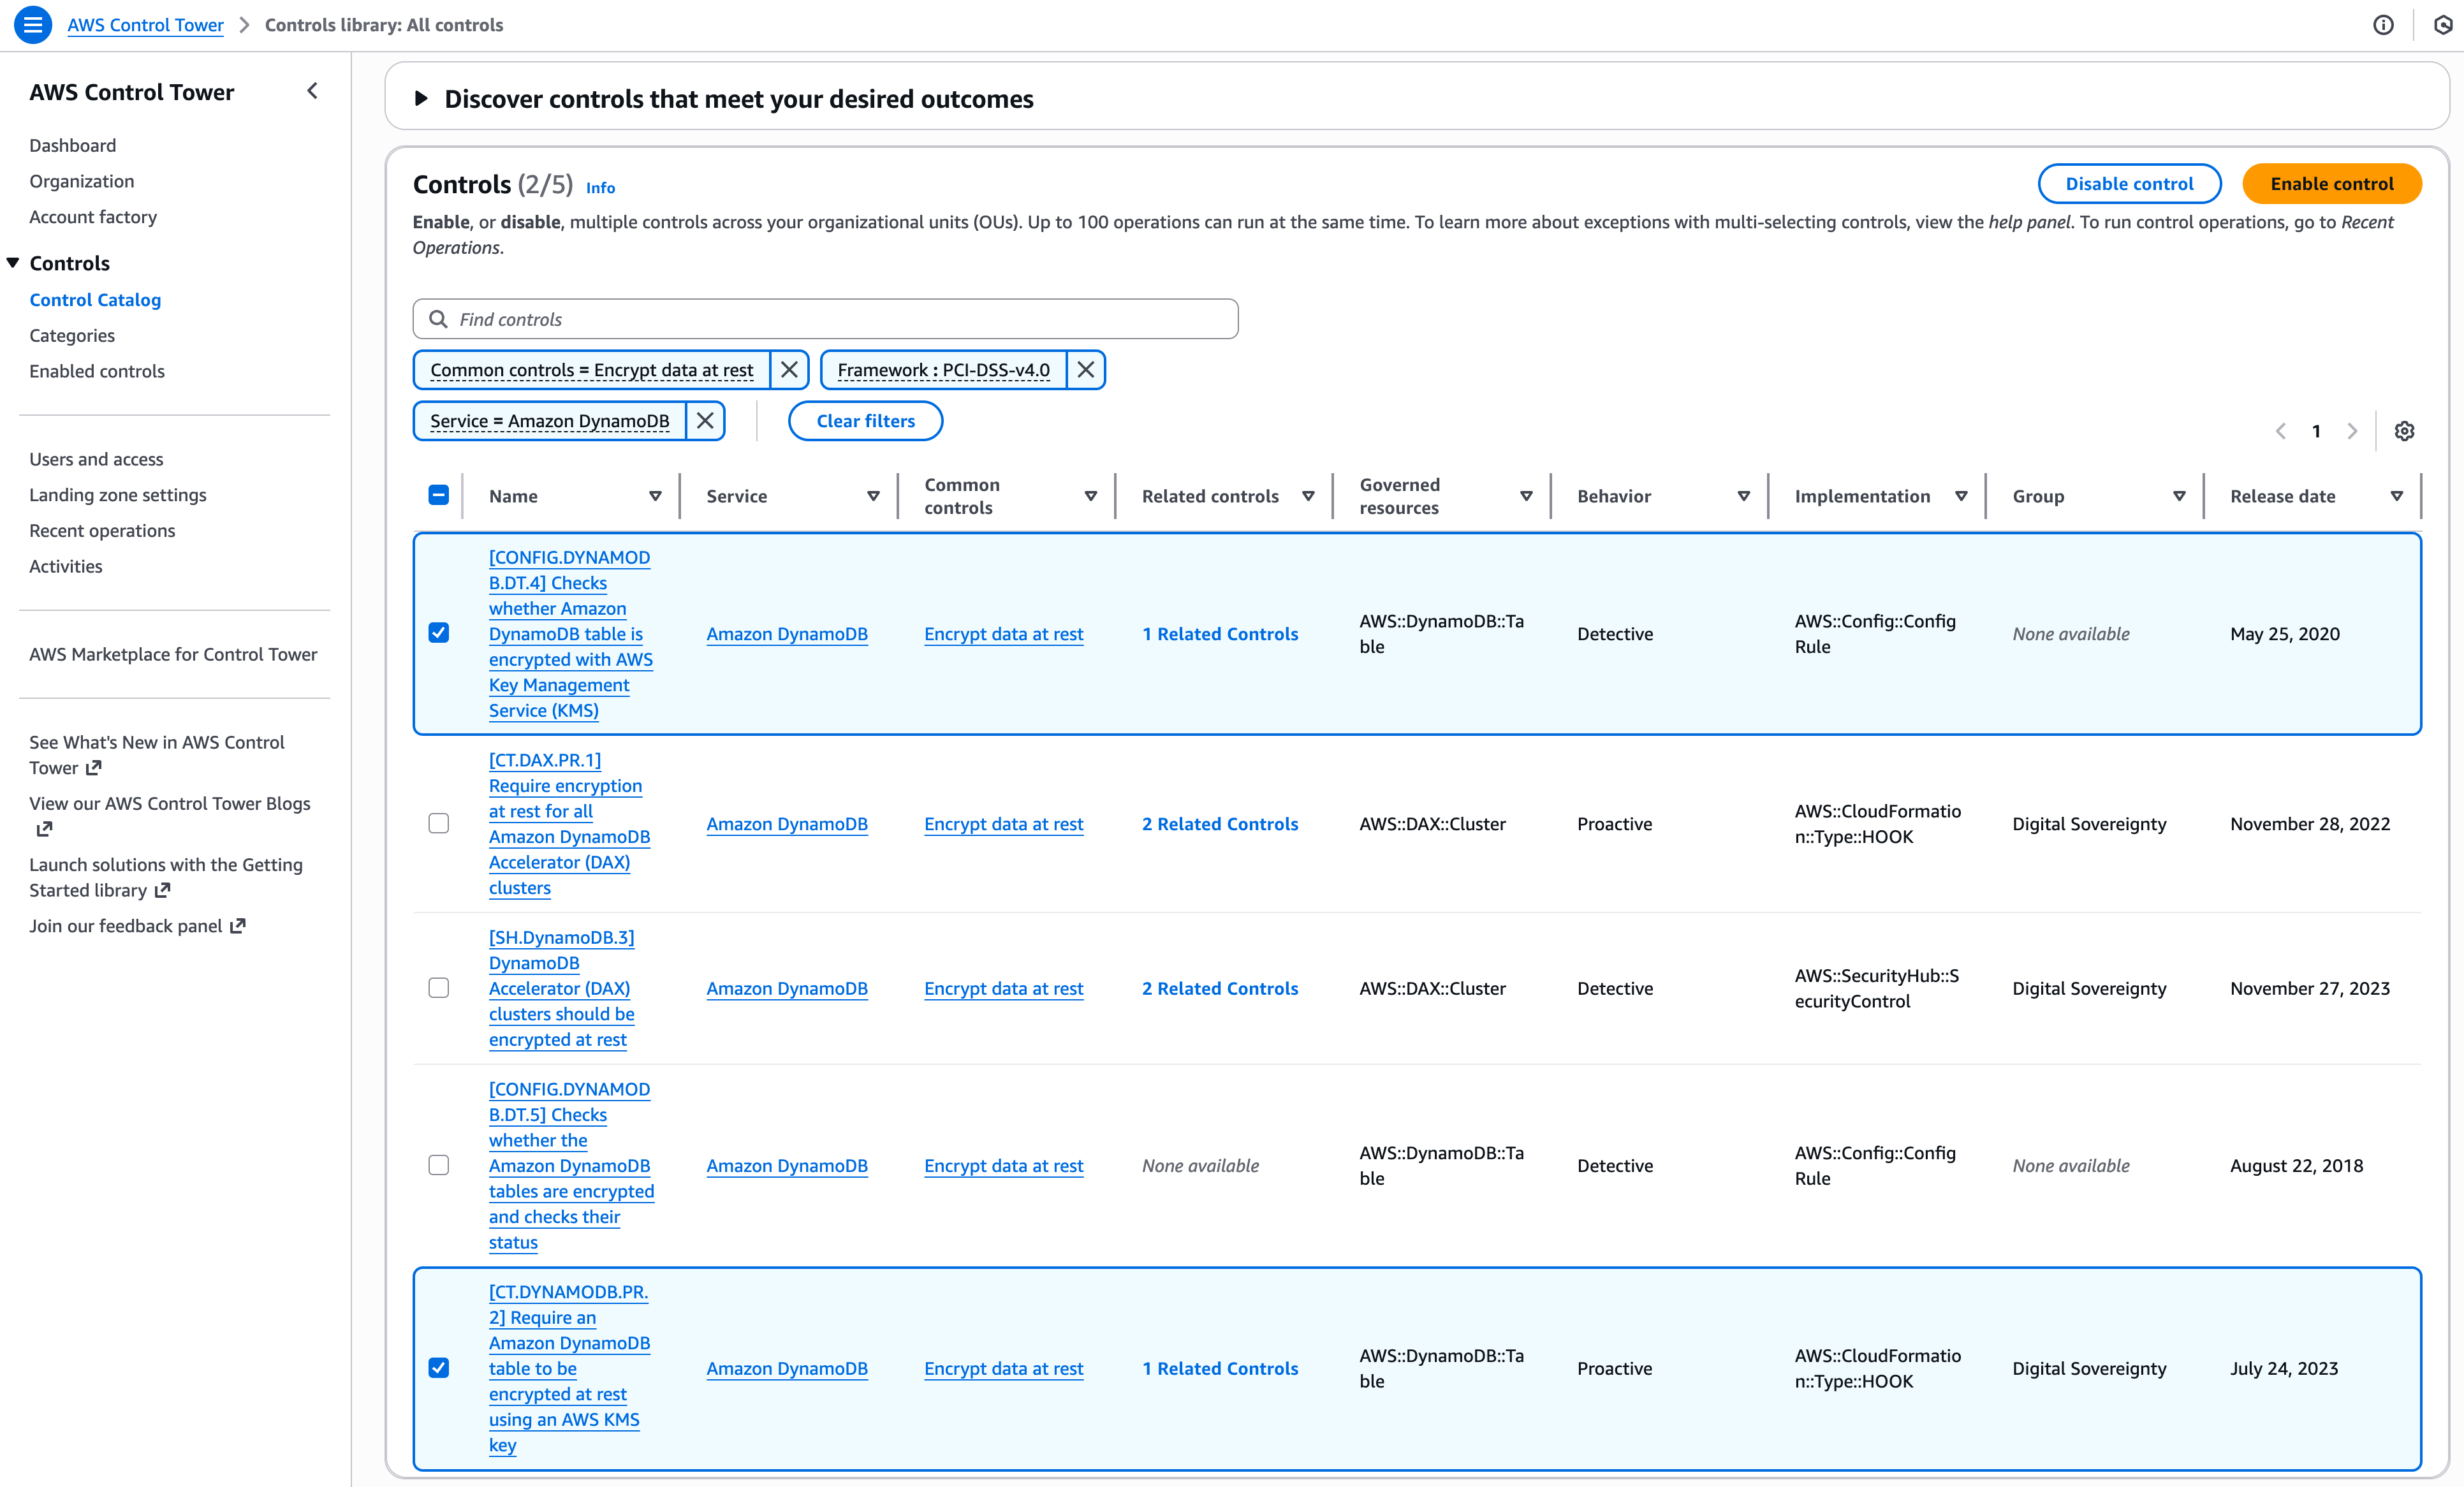Image resolution: width=2464 pixels, height=1487 pixels.
Task: Toggle the select-all controls checkbox
Action: coord(438,496)
